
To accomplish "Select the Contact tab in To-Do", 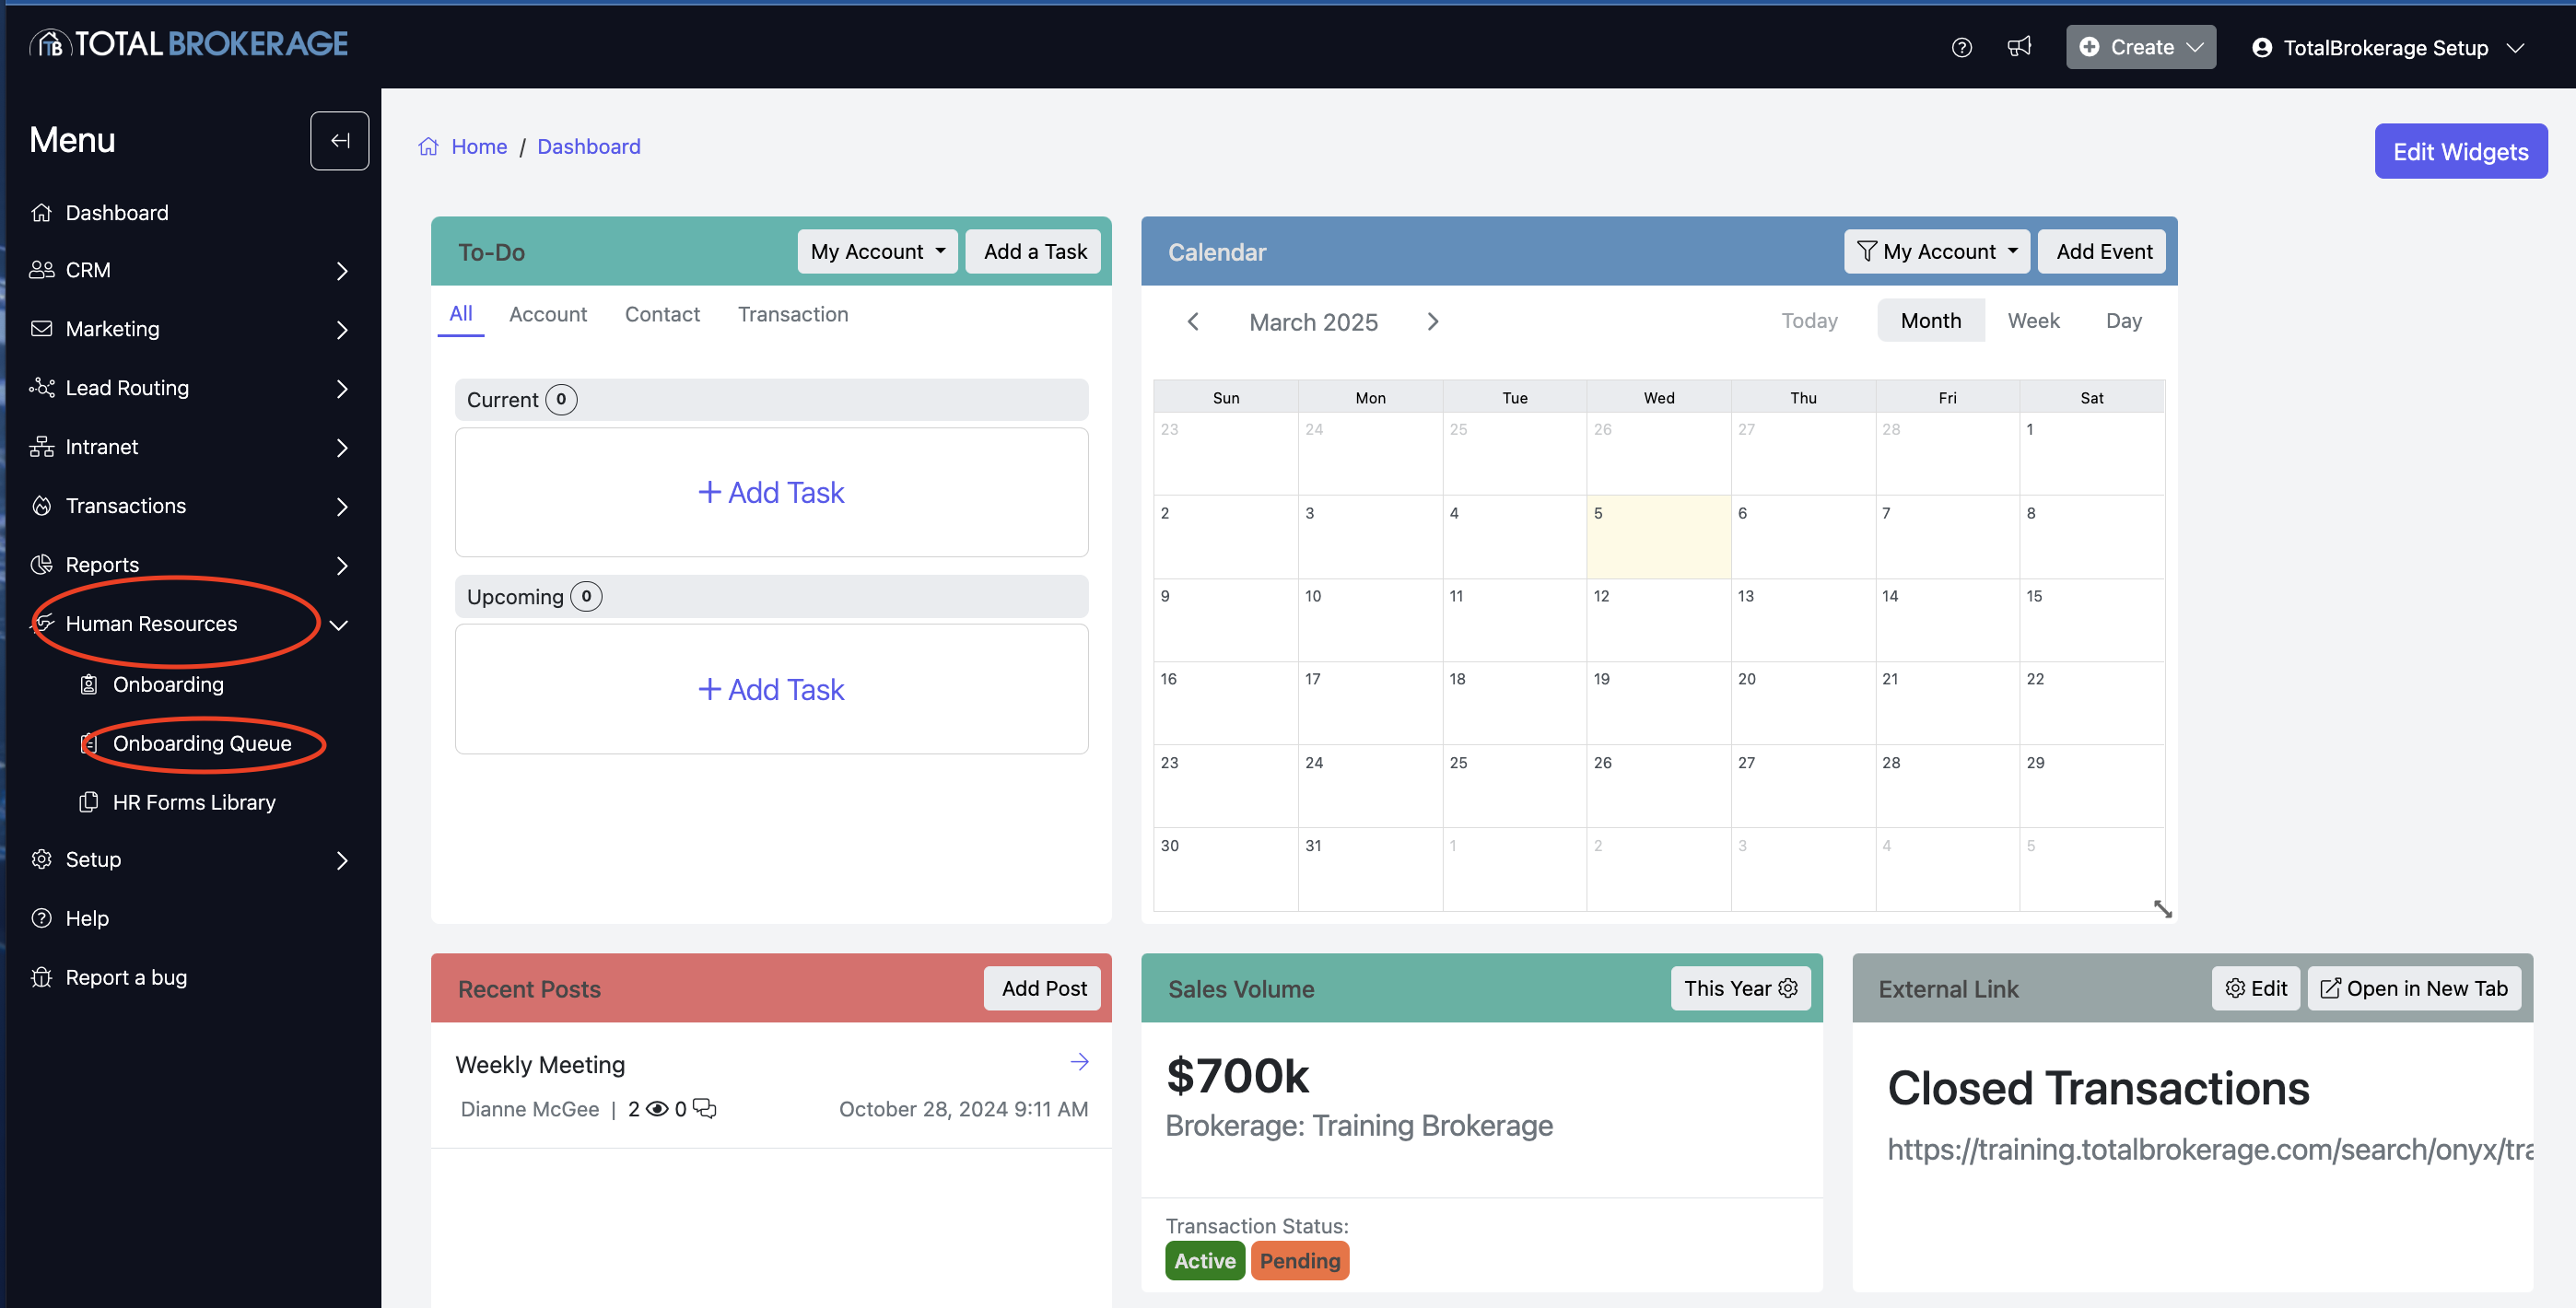I will (x=662, y=314).
